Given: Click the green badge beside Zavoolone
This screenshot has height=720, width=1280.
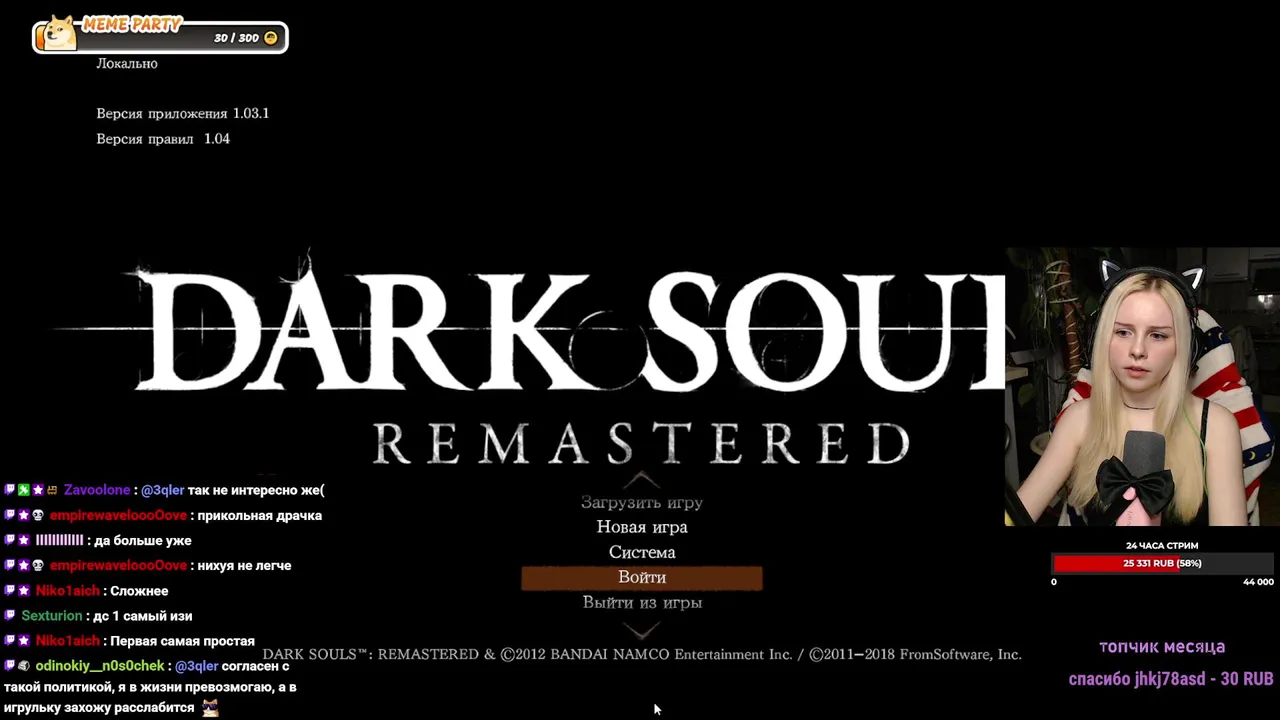Looking at the screenshot, I should 24,490.
